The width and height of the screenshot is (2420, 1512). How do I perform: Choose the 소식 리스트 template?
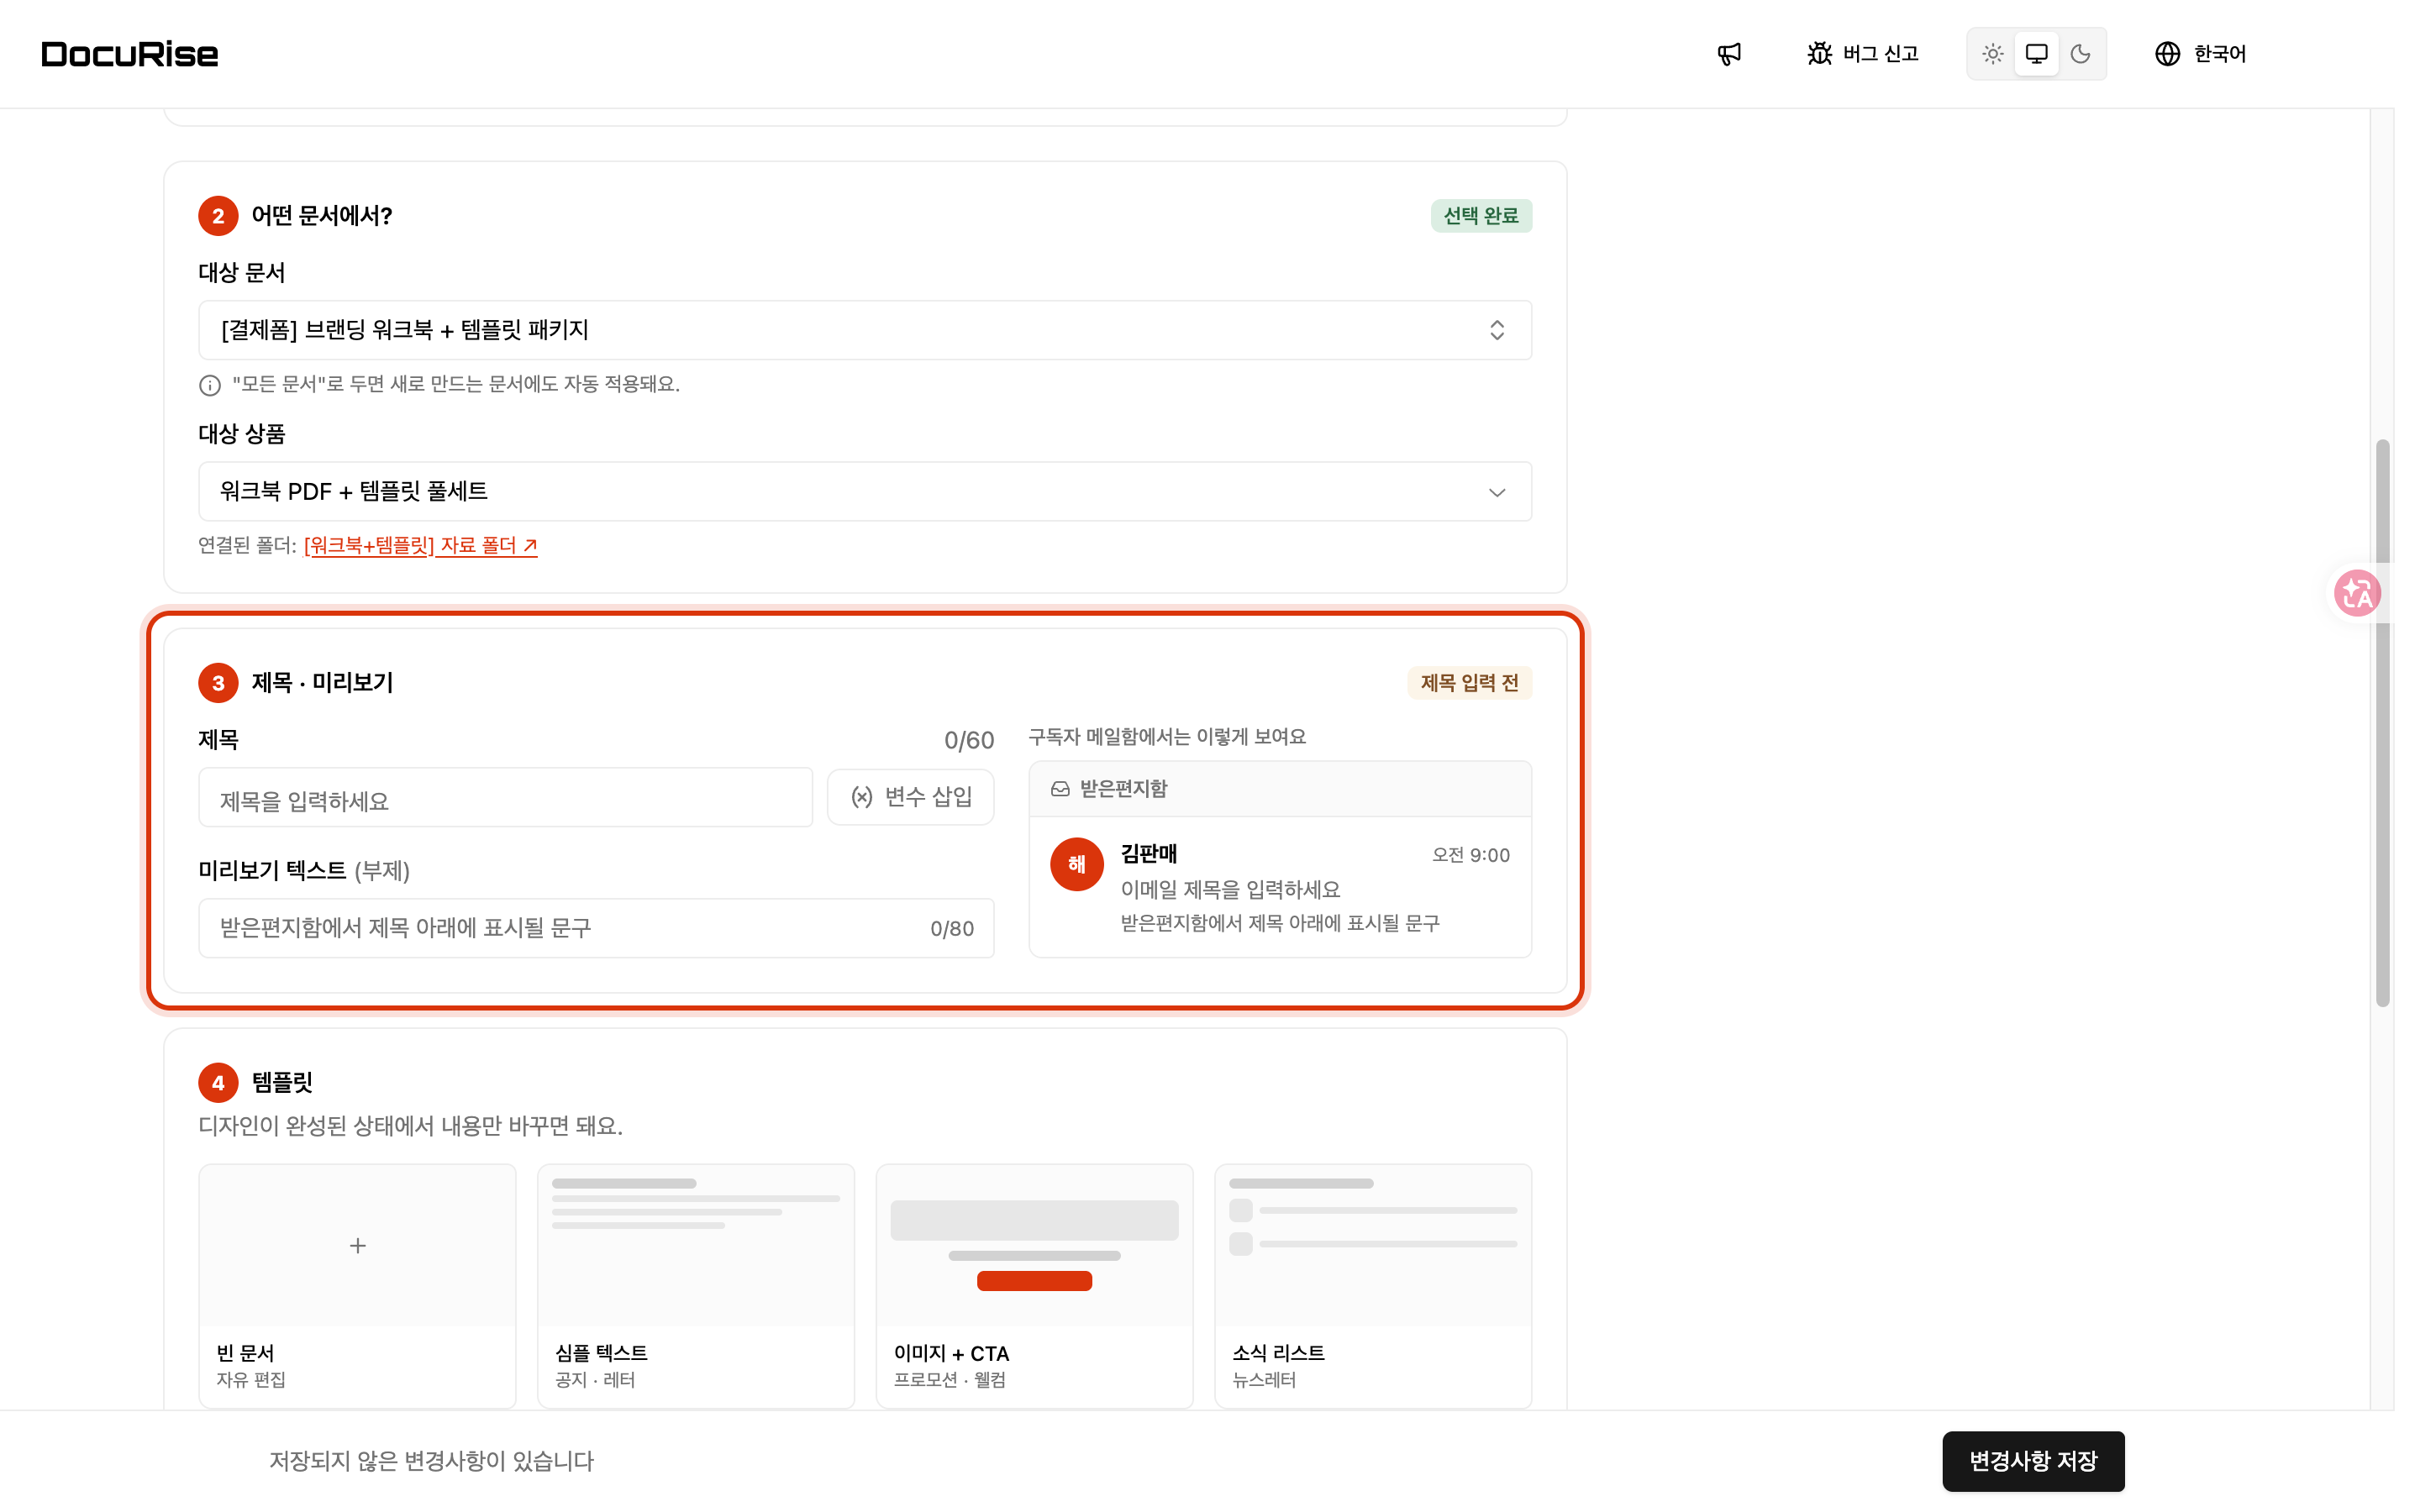tap(1373, 1286)
